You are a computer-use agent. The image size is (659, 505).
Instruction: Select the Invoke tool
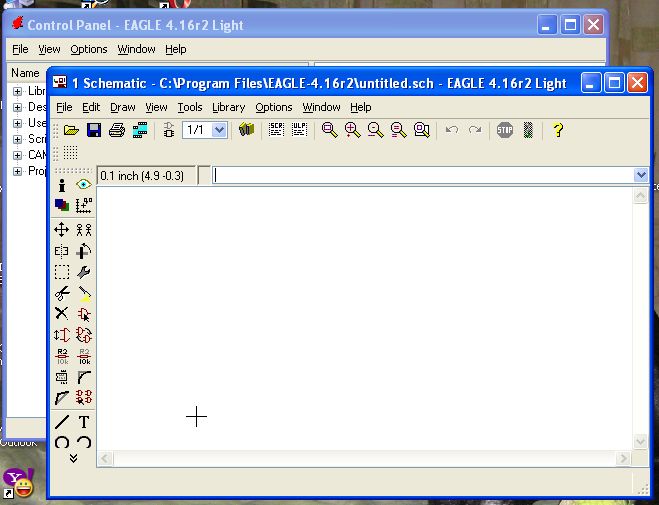click(84, 397)
